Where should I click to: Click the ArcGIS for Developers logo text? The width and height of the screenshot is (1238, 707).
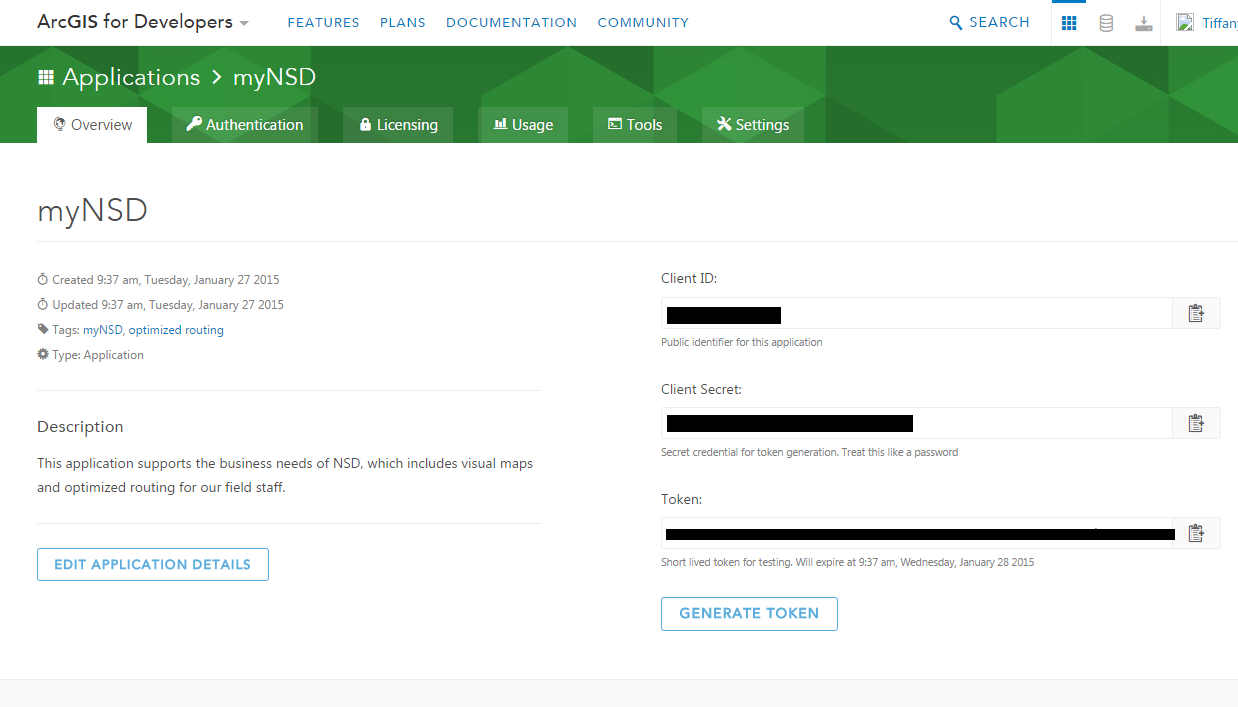(x=135, y=22)
